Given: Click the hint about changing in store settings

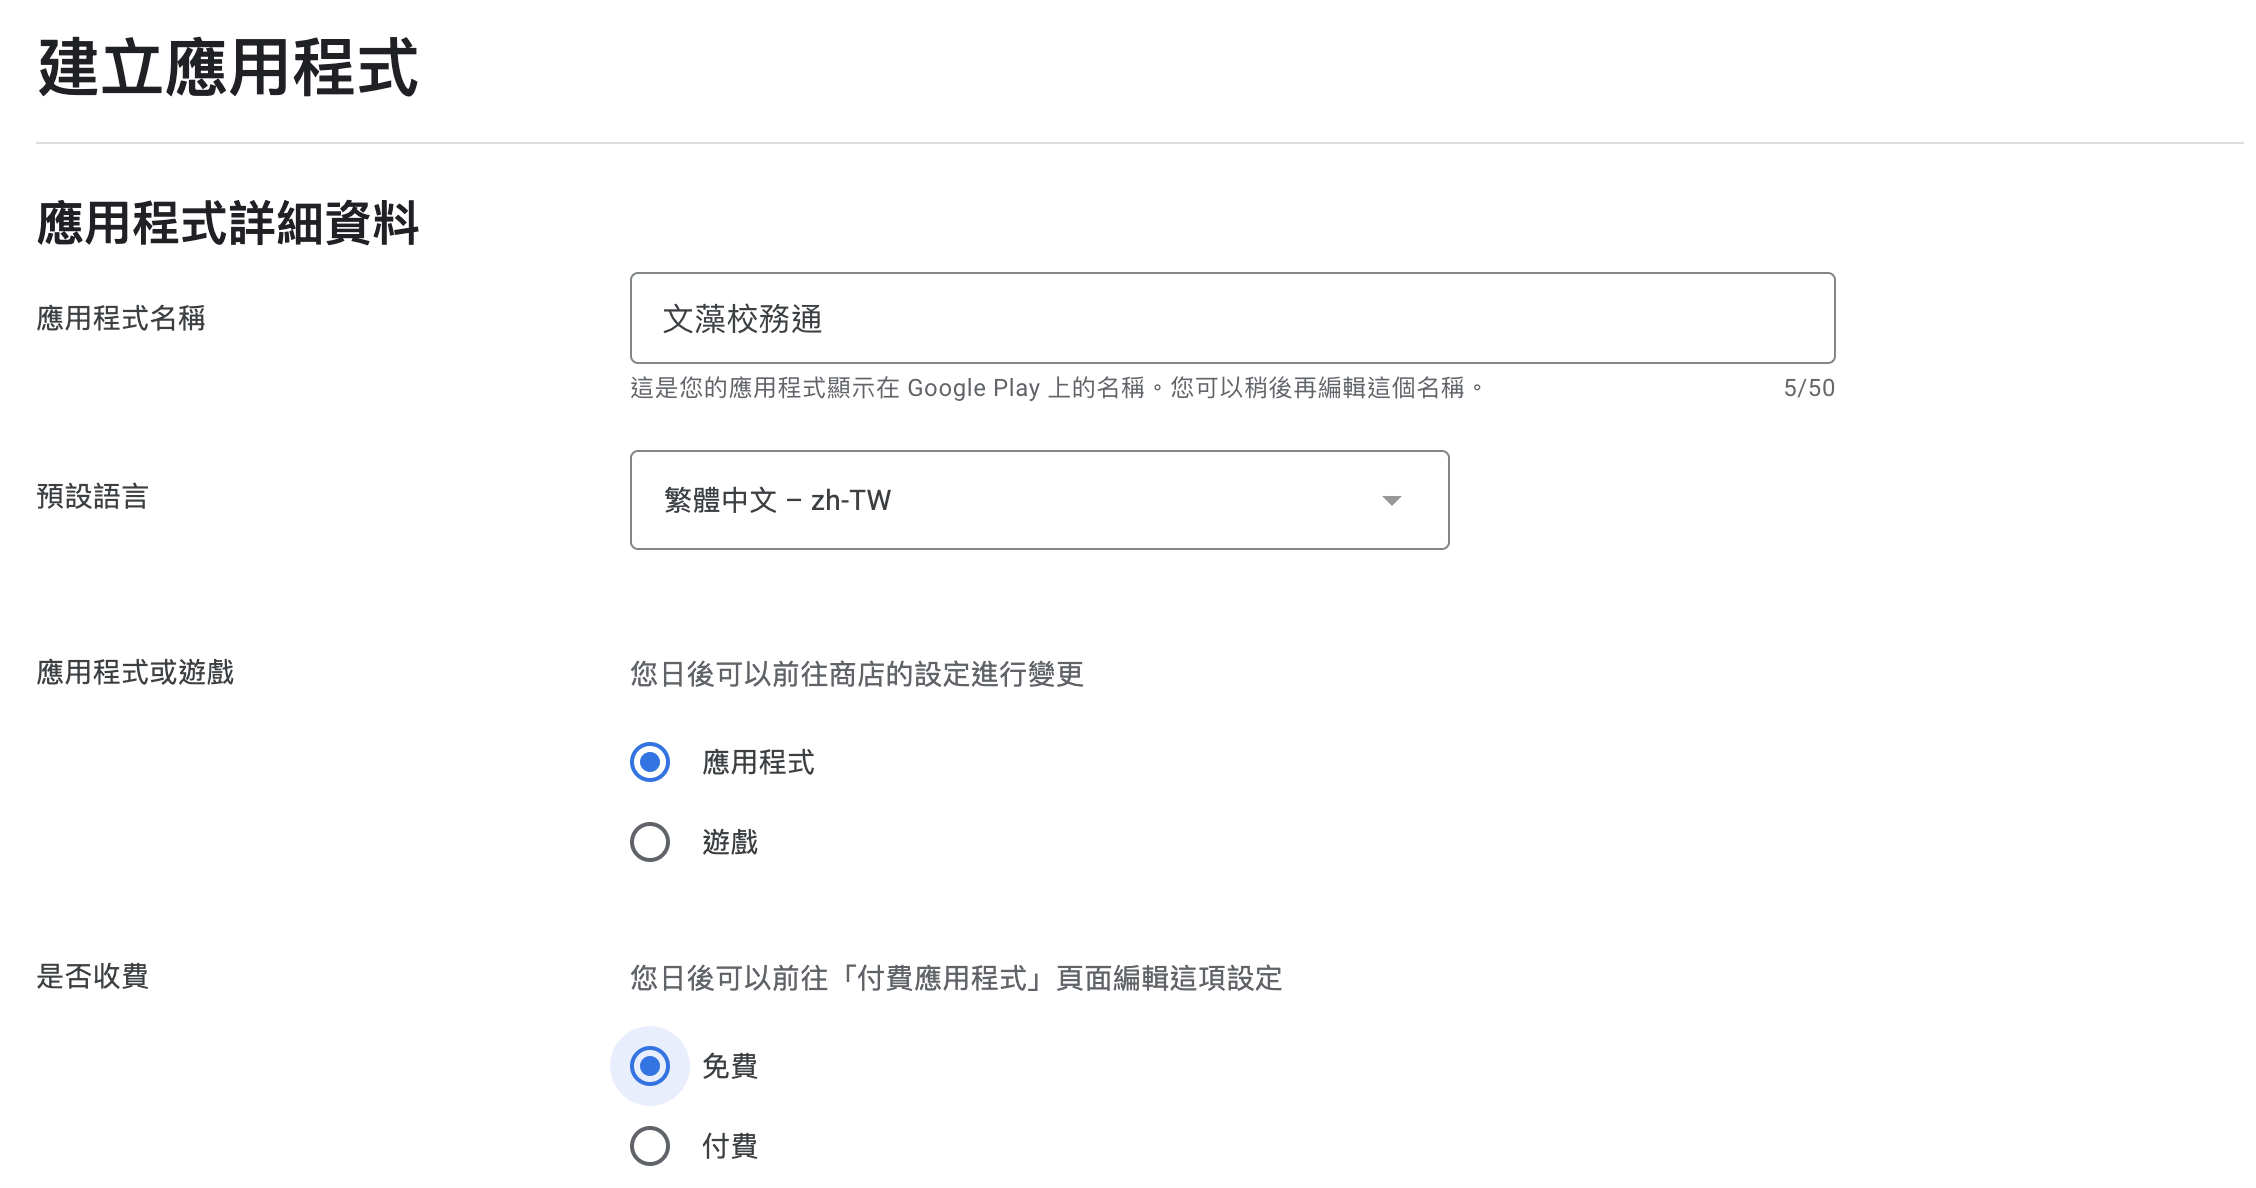Looking at the screenshot, I should tap(856, 674).
